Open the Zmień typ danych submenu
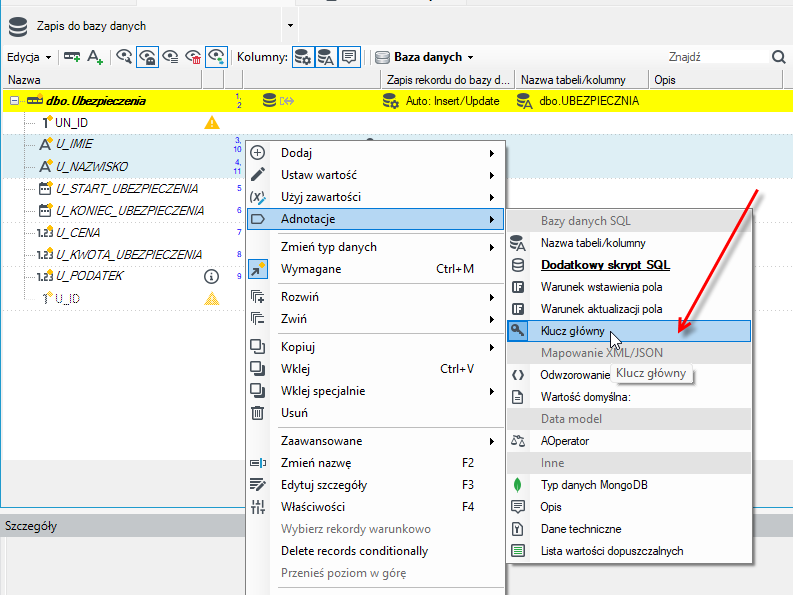 click(375, 247)
